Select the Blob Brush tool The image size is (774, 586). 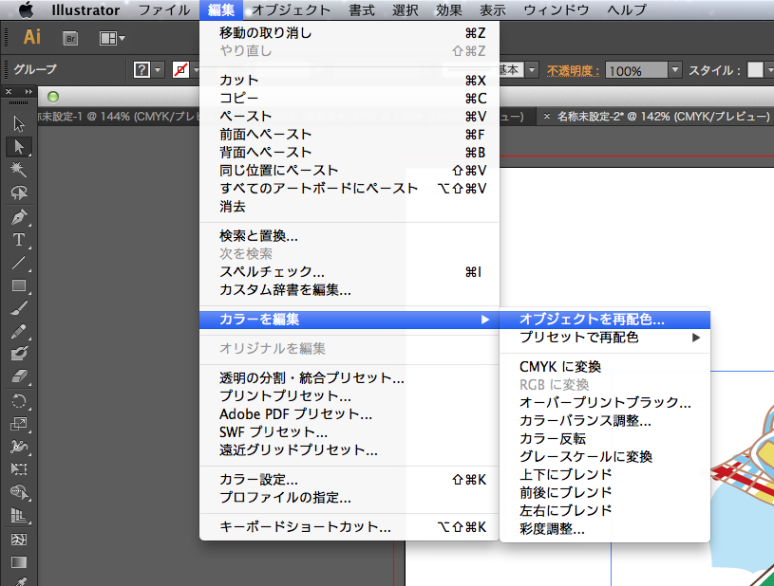coord(19,353)
